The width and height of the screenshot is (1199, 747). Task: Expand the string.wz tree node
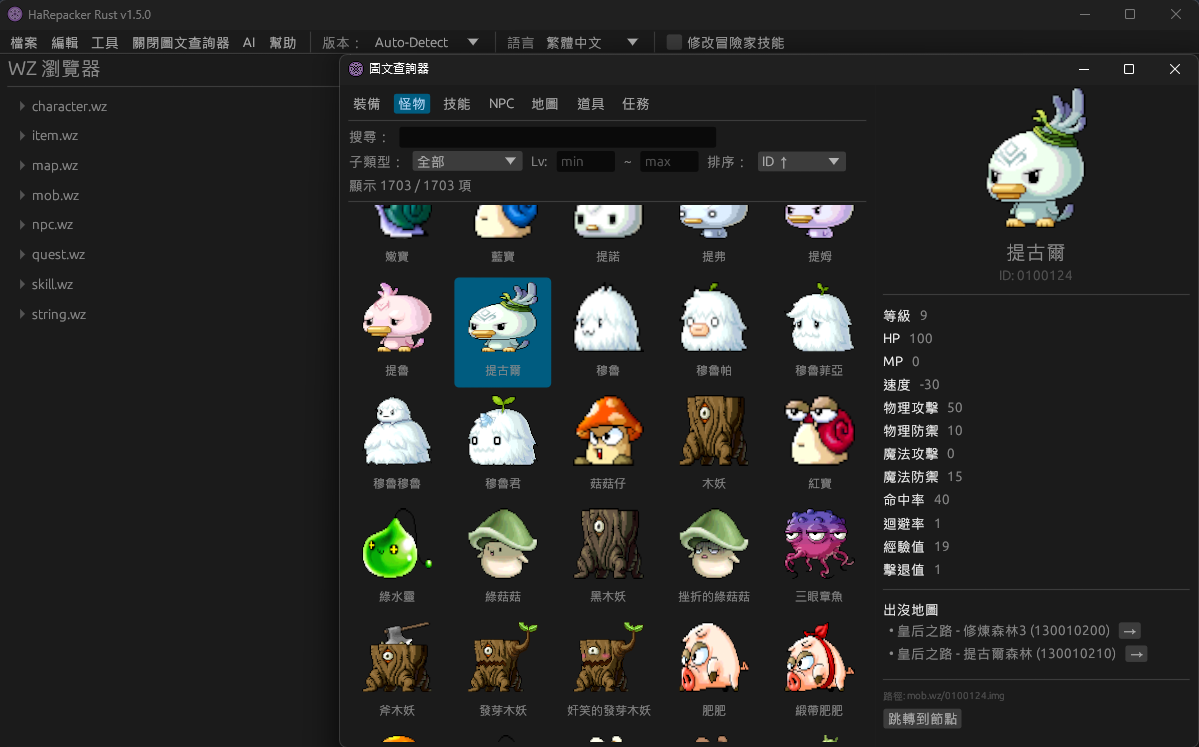(x=22, y=314)
